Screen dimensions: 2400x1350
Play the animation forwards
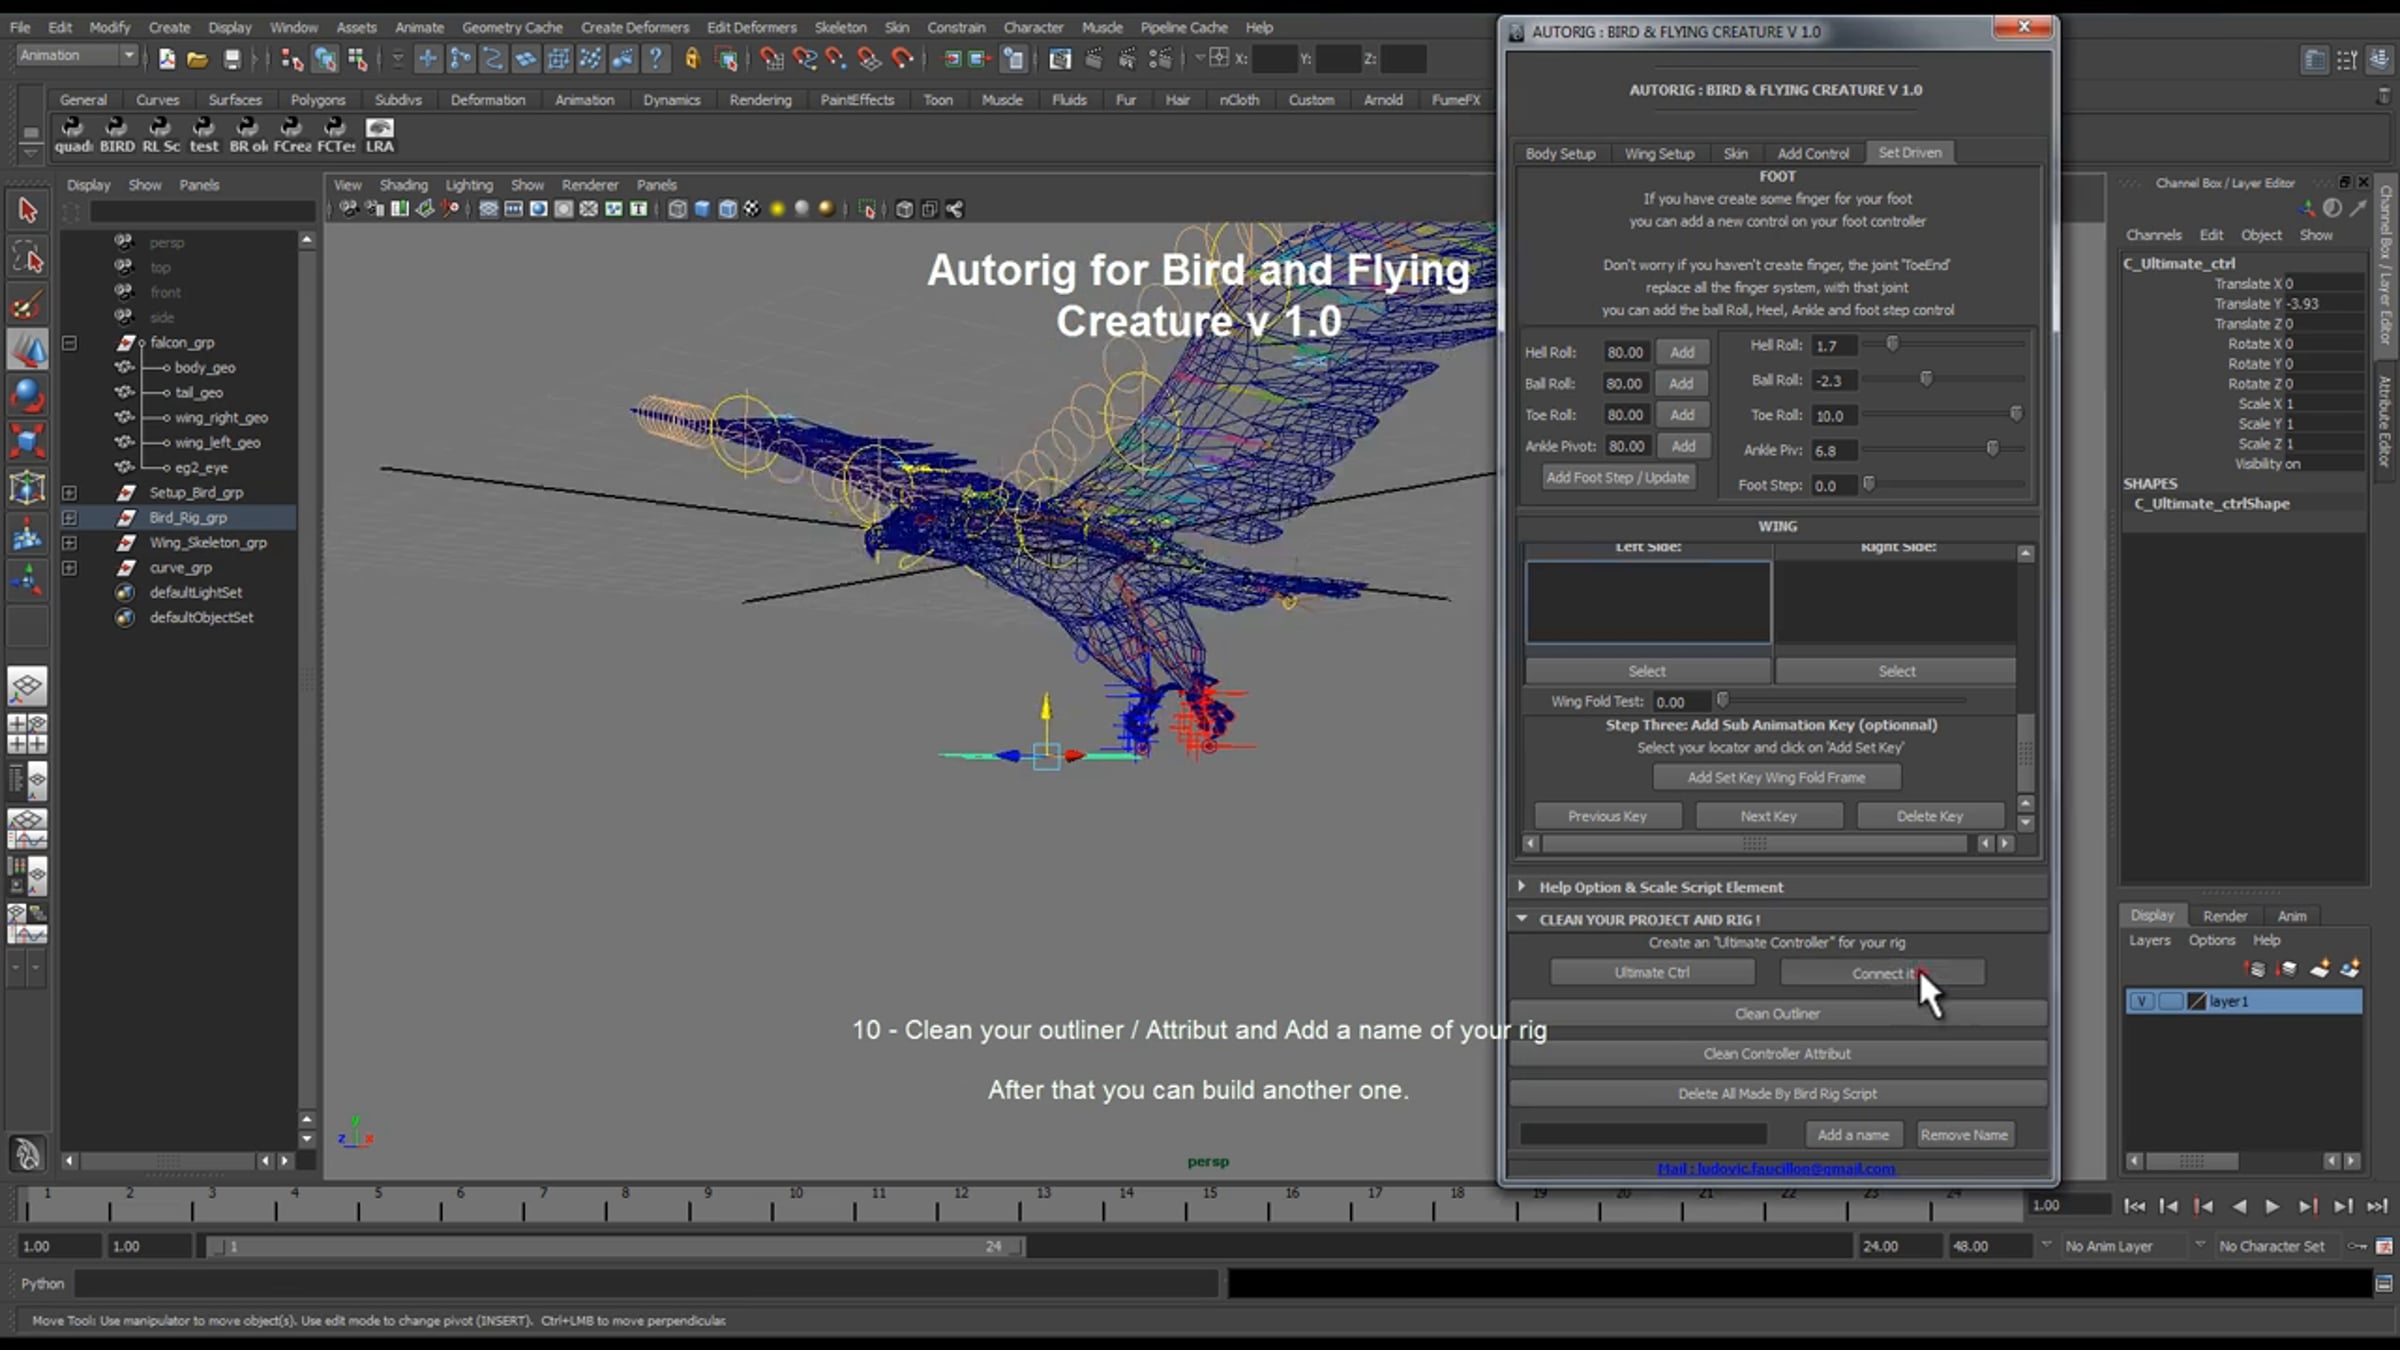point(2272,1206)
